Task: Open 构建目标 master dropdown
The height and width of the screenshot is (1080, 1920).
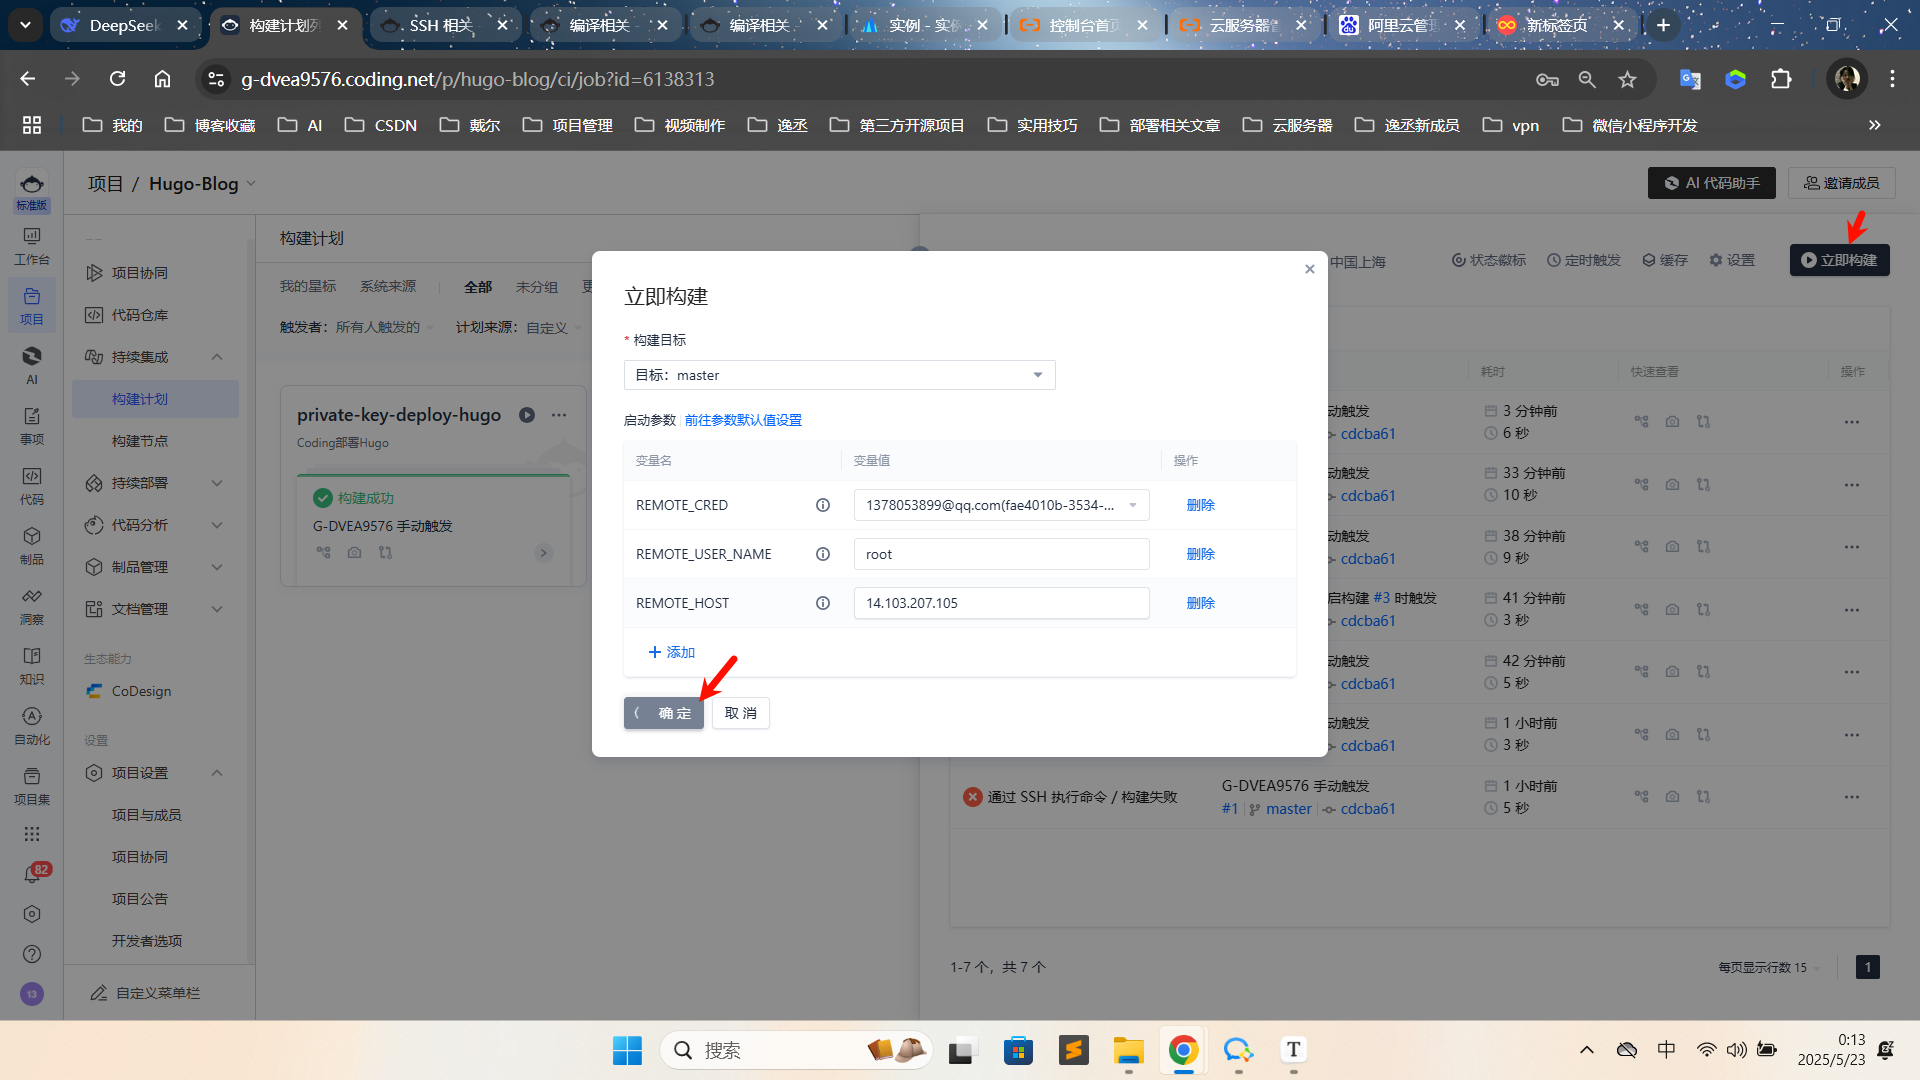Action: (x=839, y=375)
